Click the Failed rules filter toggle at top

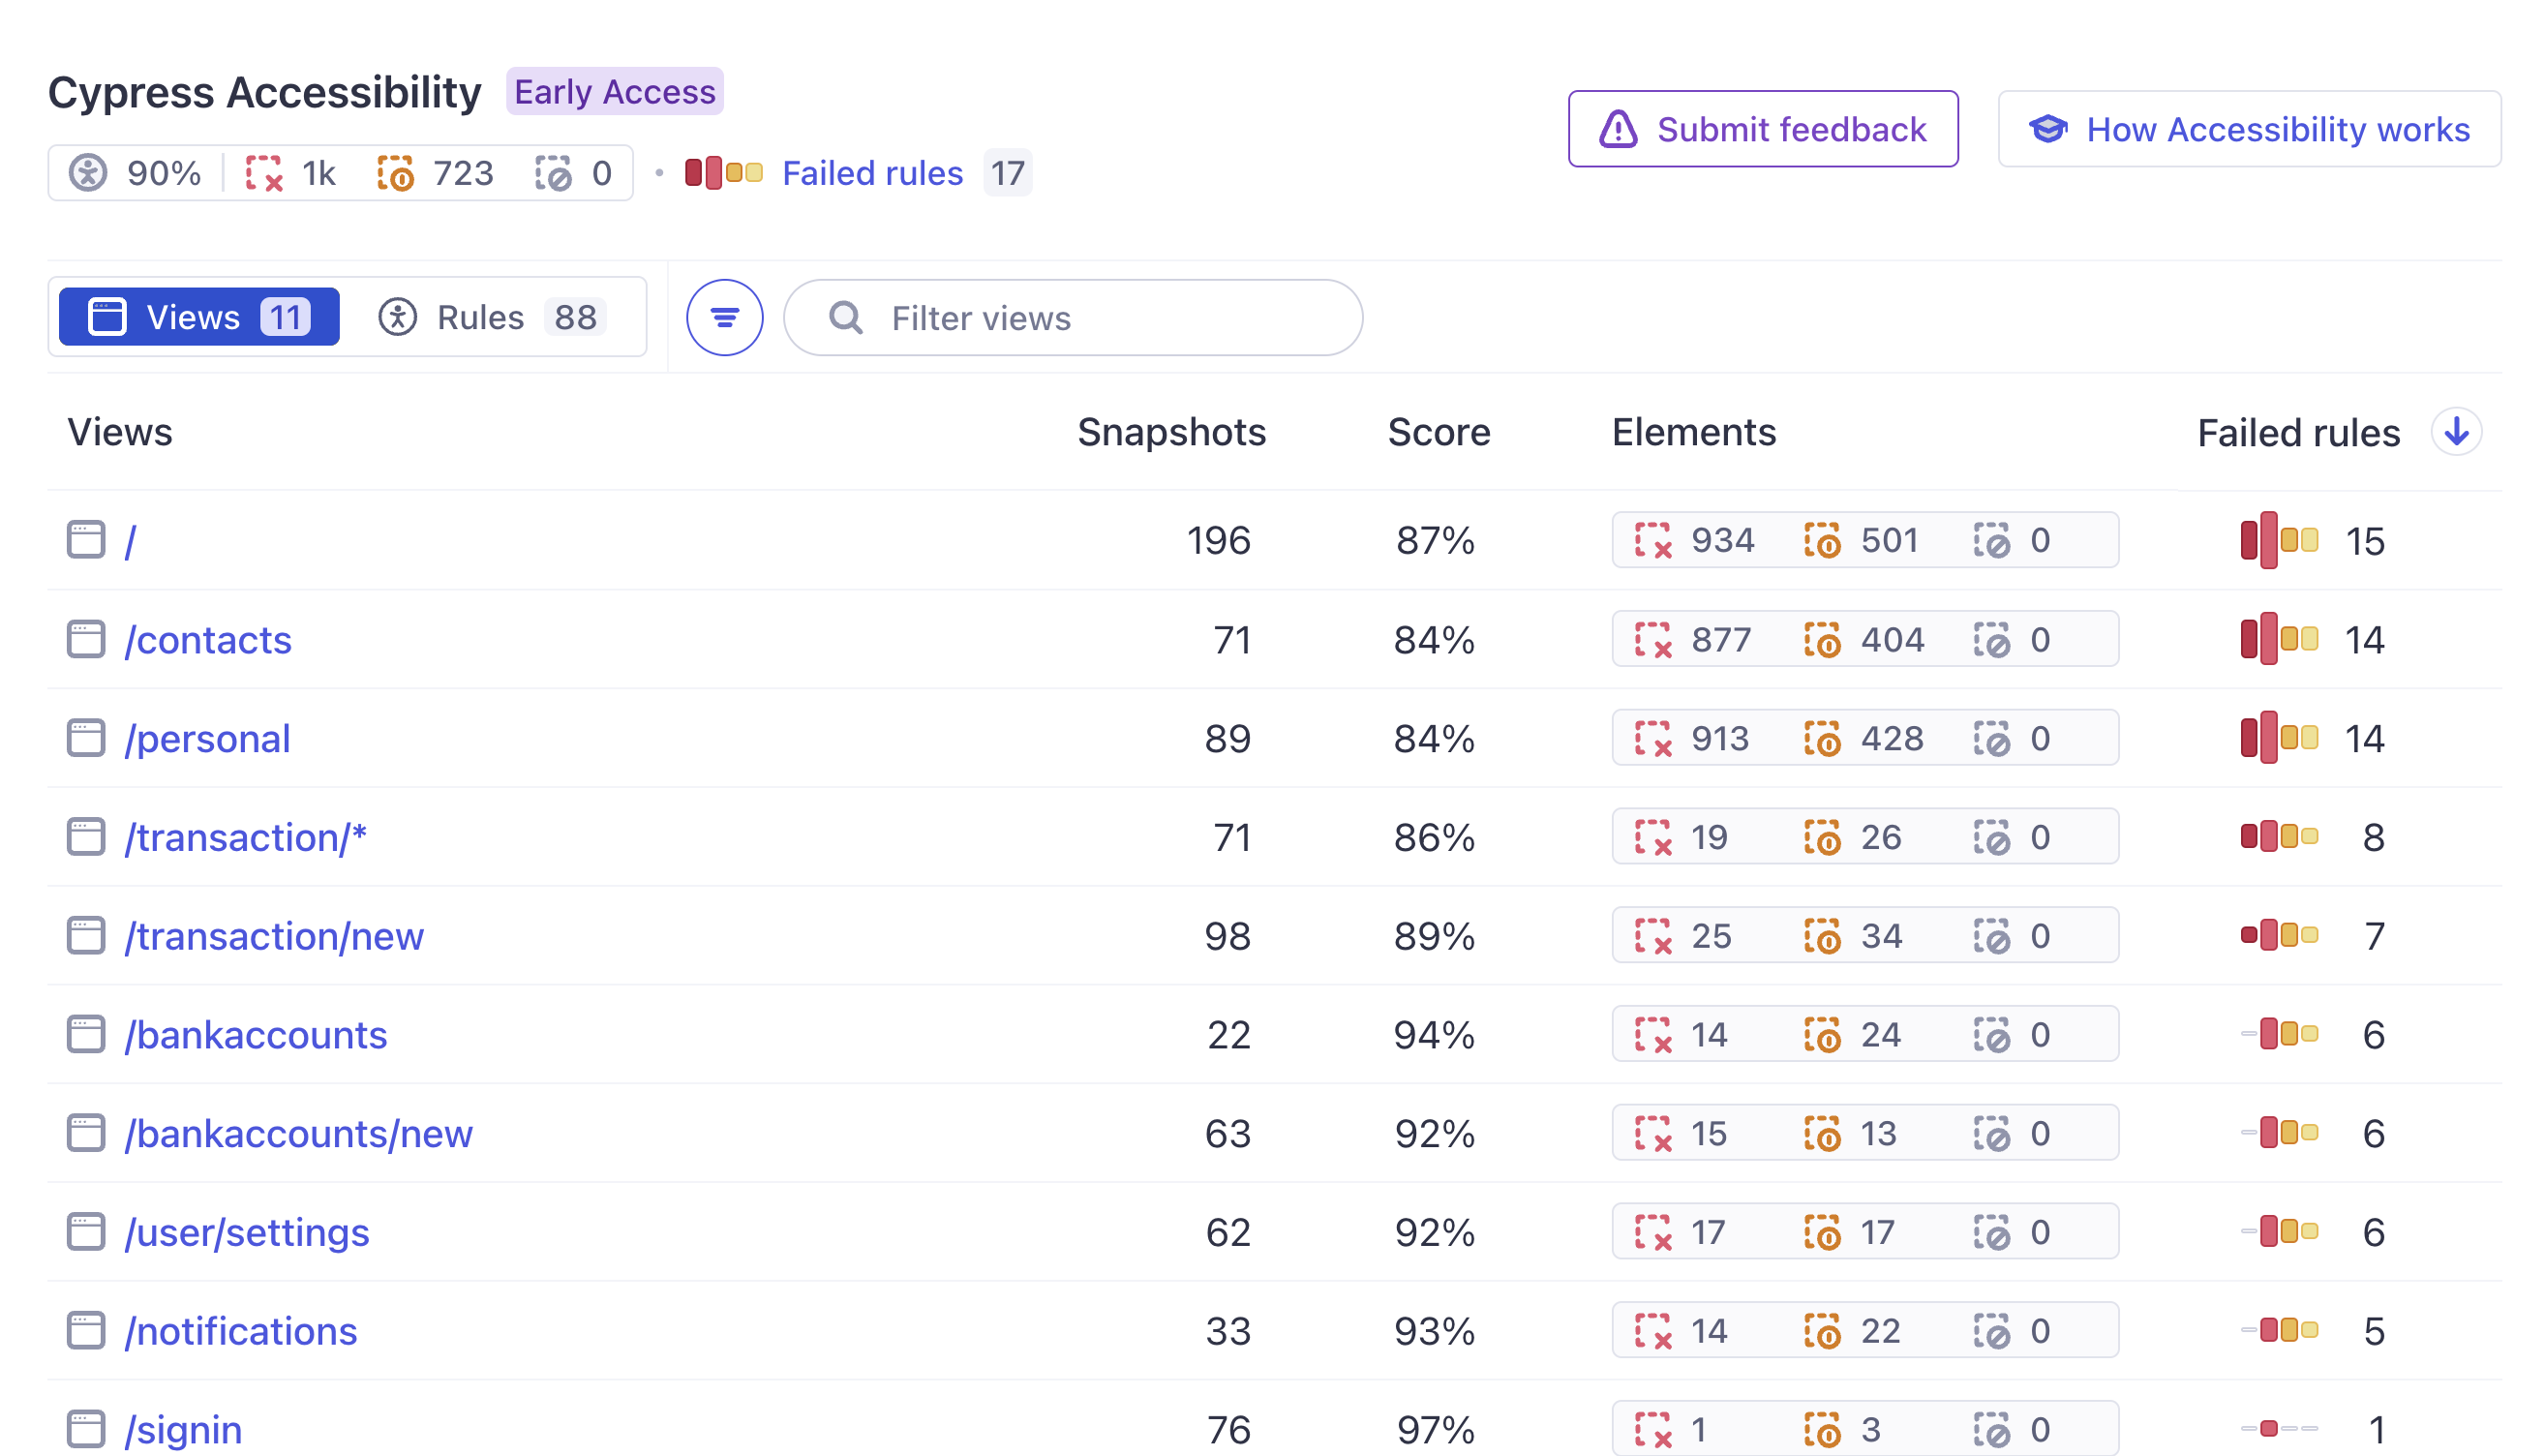(x=870, y=173)
